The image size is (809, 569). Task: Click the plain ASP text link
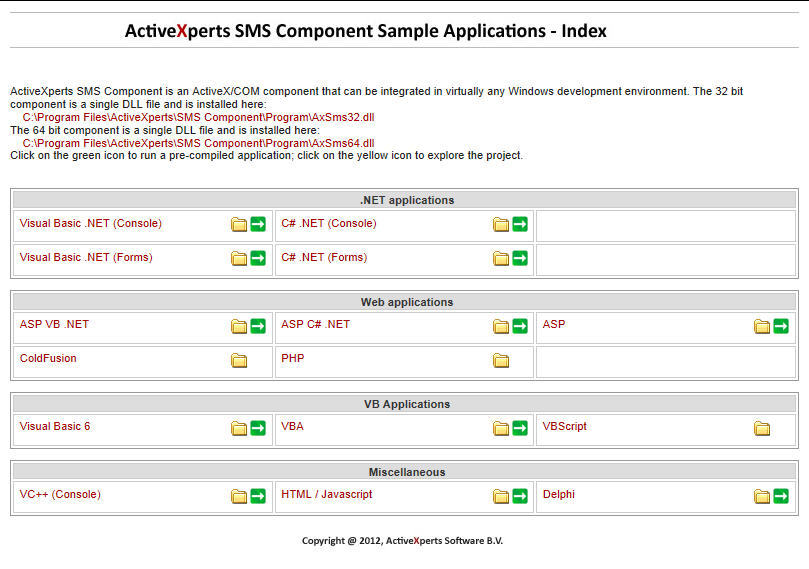[554, 324]
